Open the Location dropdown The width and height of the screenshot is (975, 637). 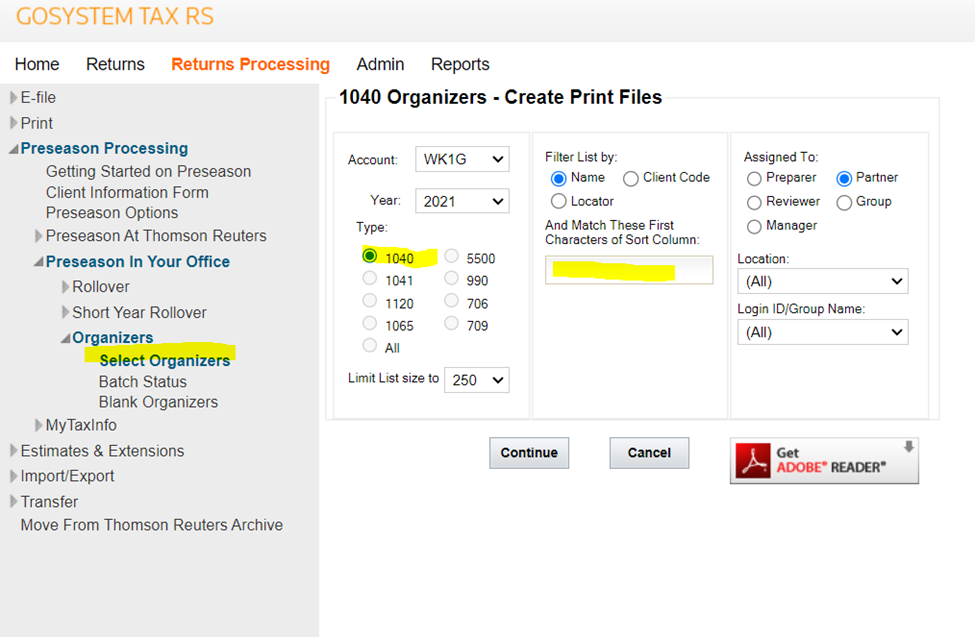point(823,281)
